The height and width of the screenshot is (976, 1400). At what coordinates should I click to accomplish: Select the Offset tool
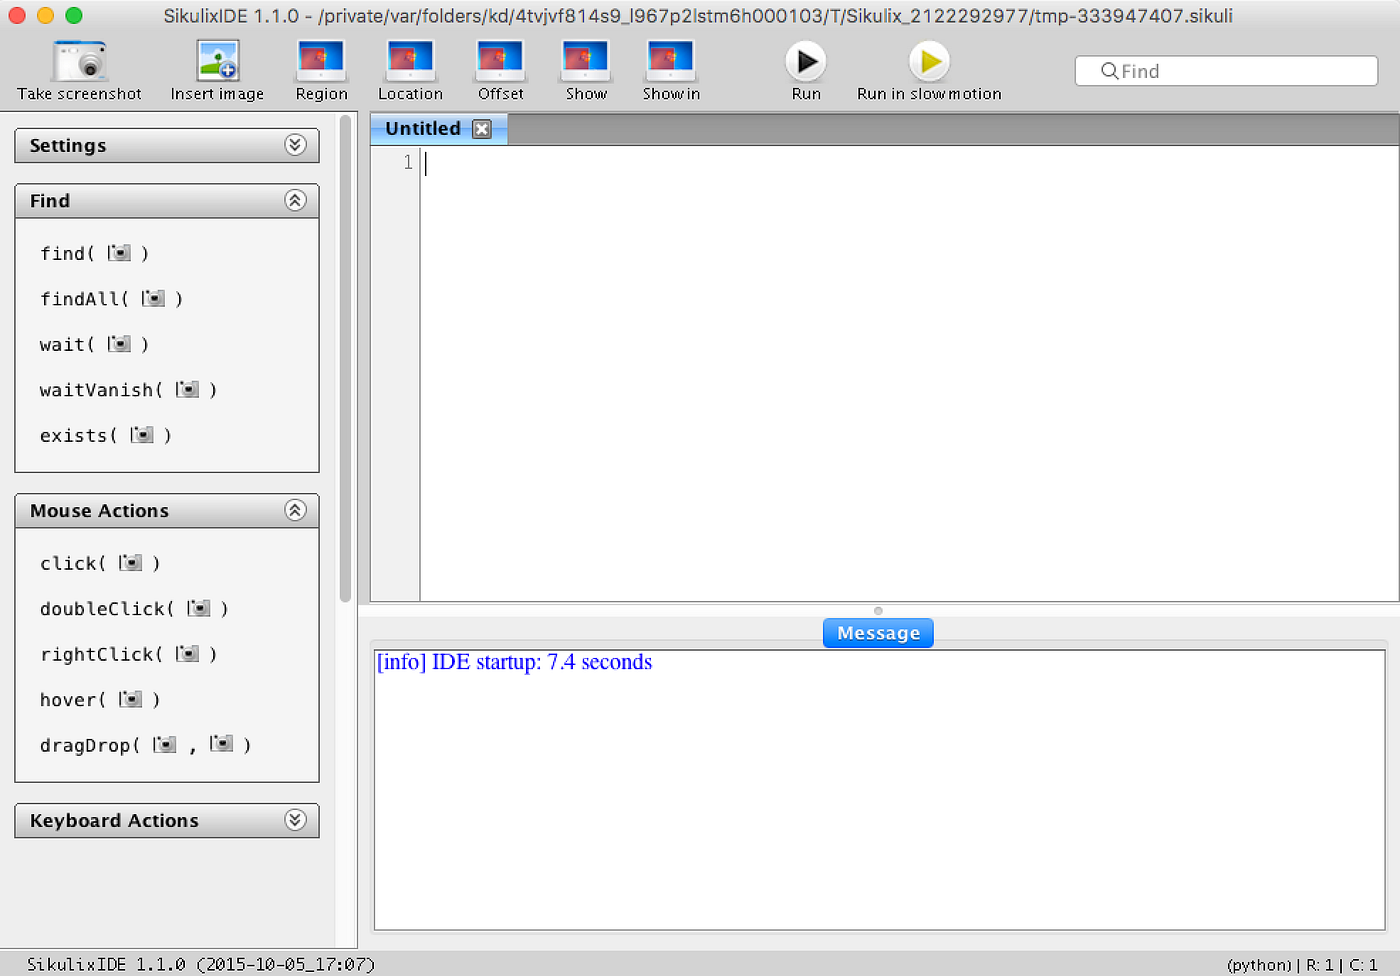point(500,68)
